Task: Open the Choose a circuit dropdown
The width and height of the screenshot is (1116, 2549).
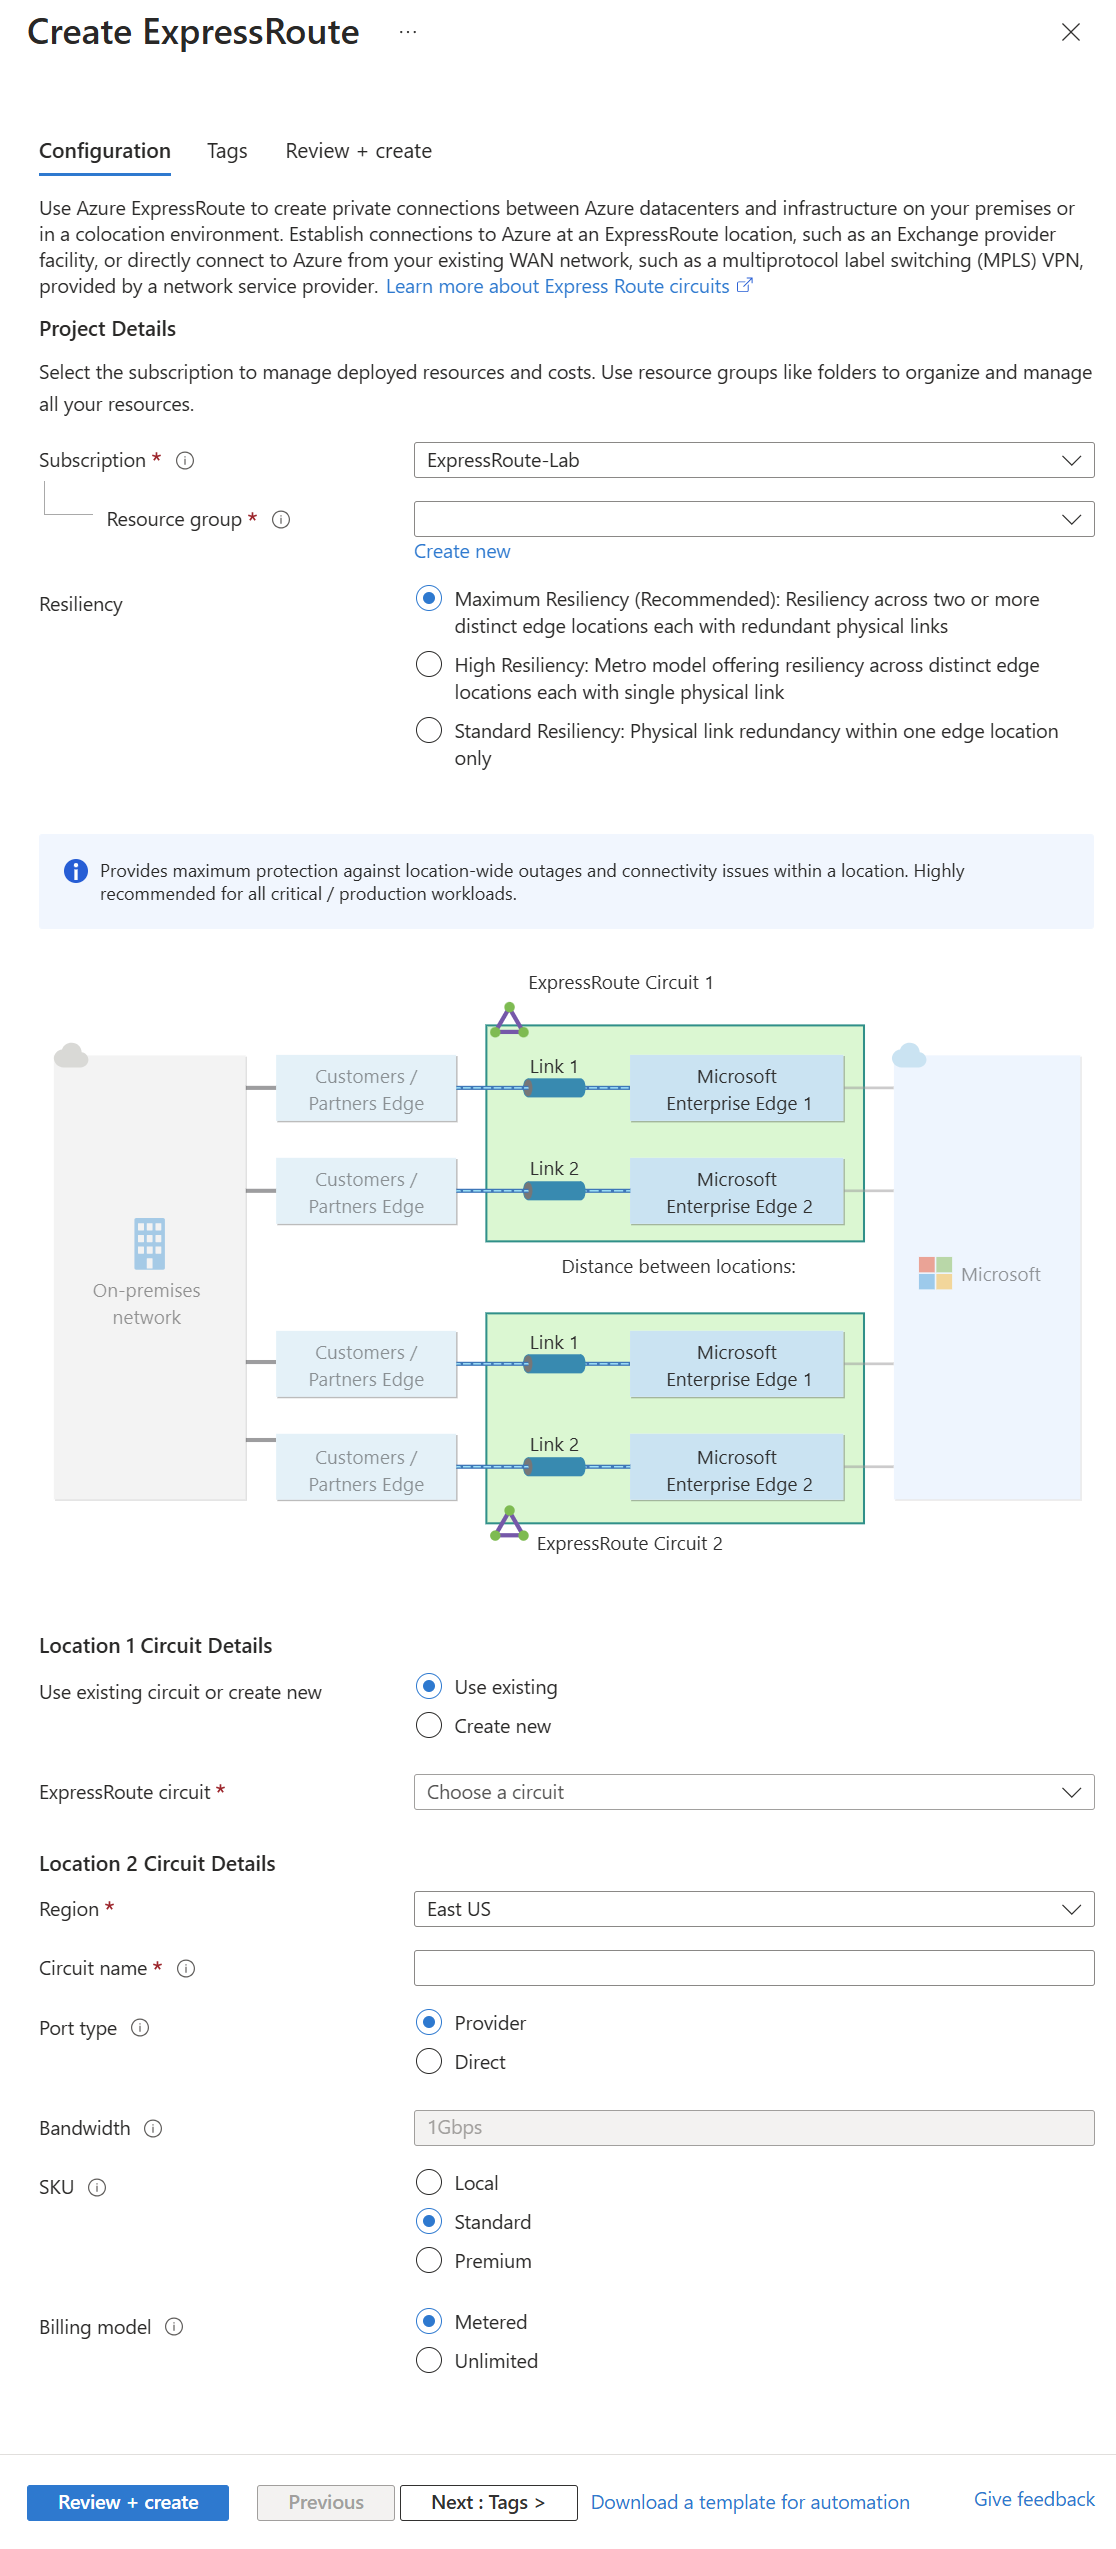Action: pos(753,1792)
